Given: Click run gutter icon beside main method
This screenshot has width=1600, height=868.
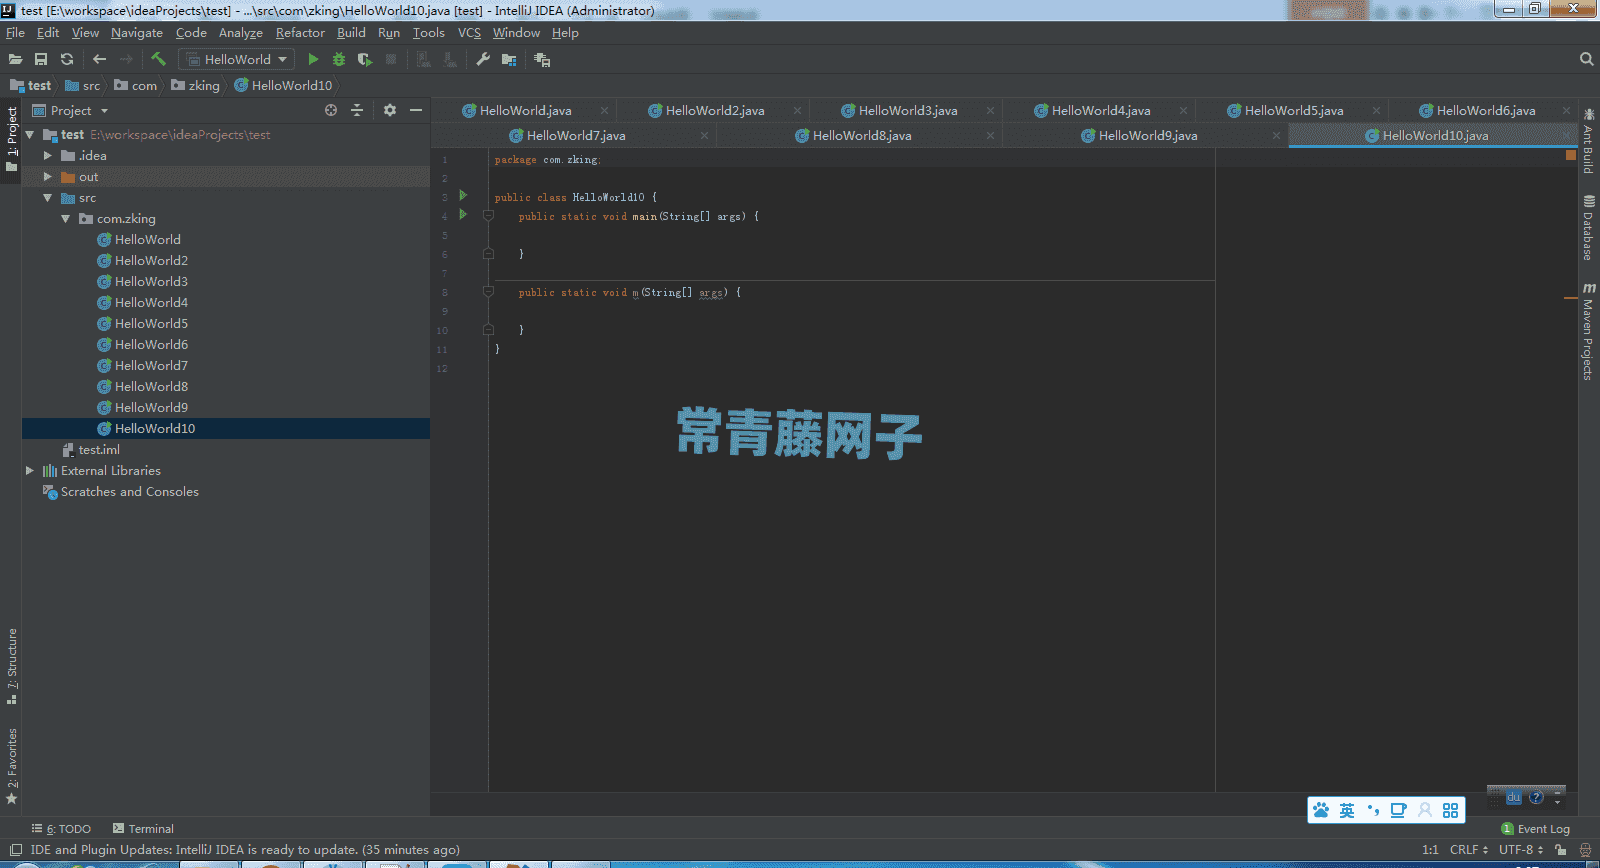Looking at the screenshot, I should coord(463,214).
